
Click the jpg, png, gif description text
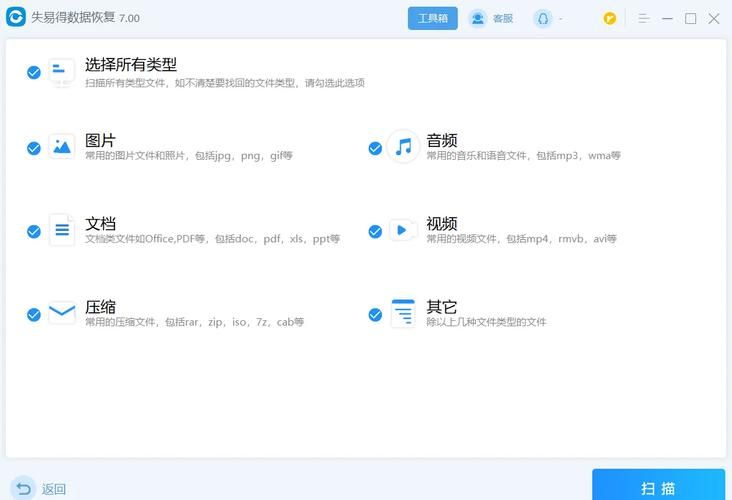(189, 155)
